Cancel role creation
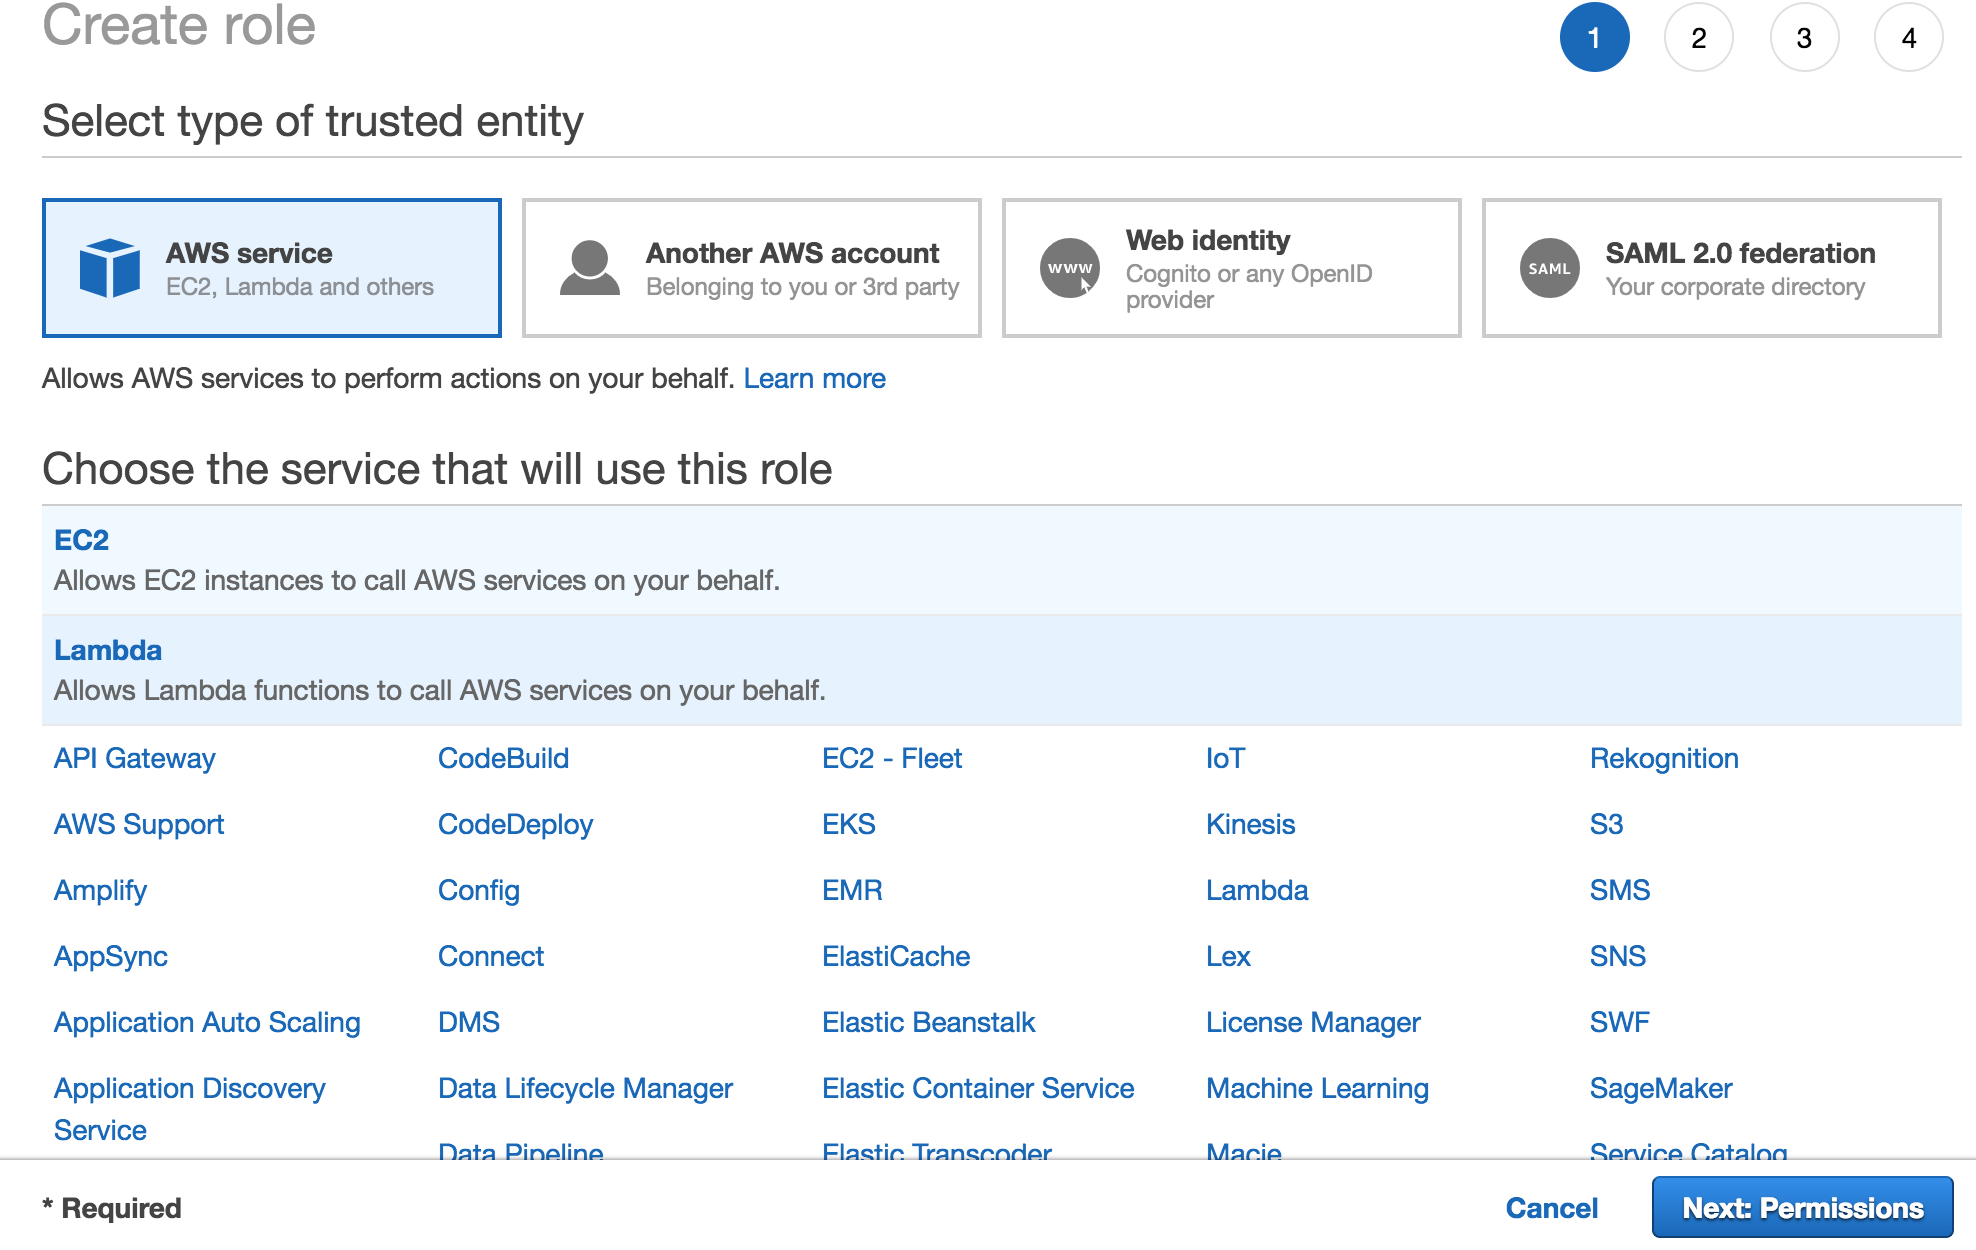1976x1250 pixels. (x=1551, y=1208)
